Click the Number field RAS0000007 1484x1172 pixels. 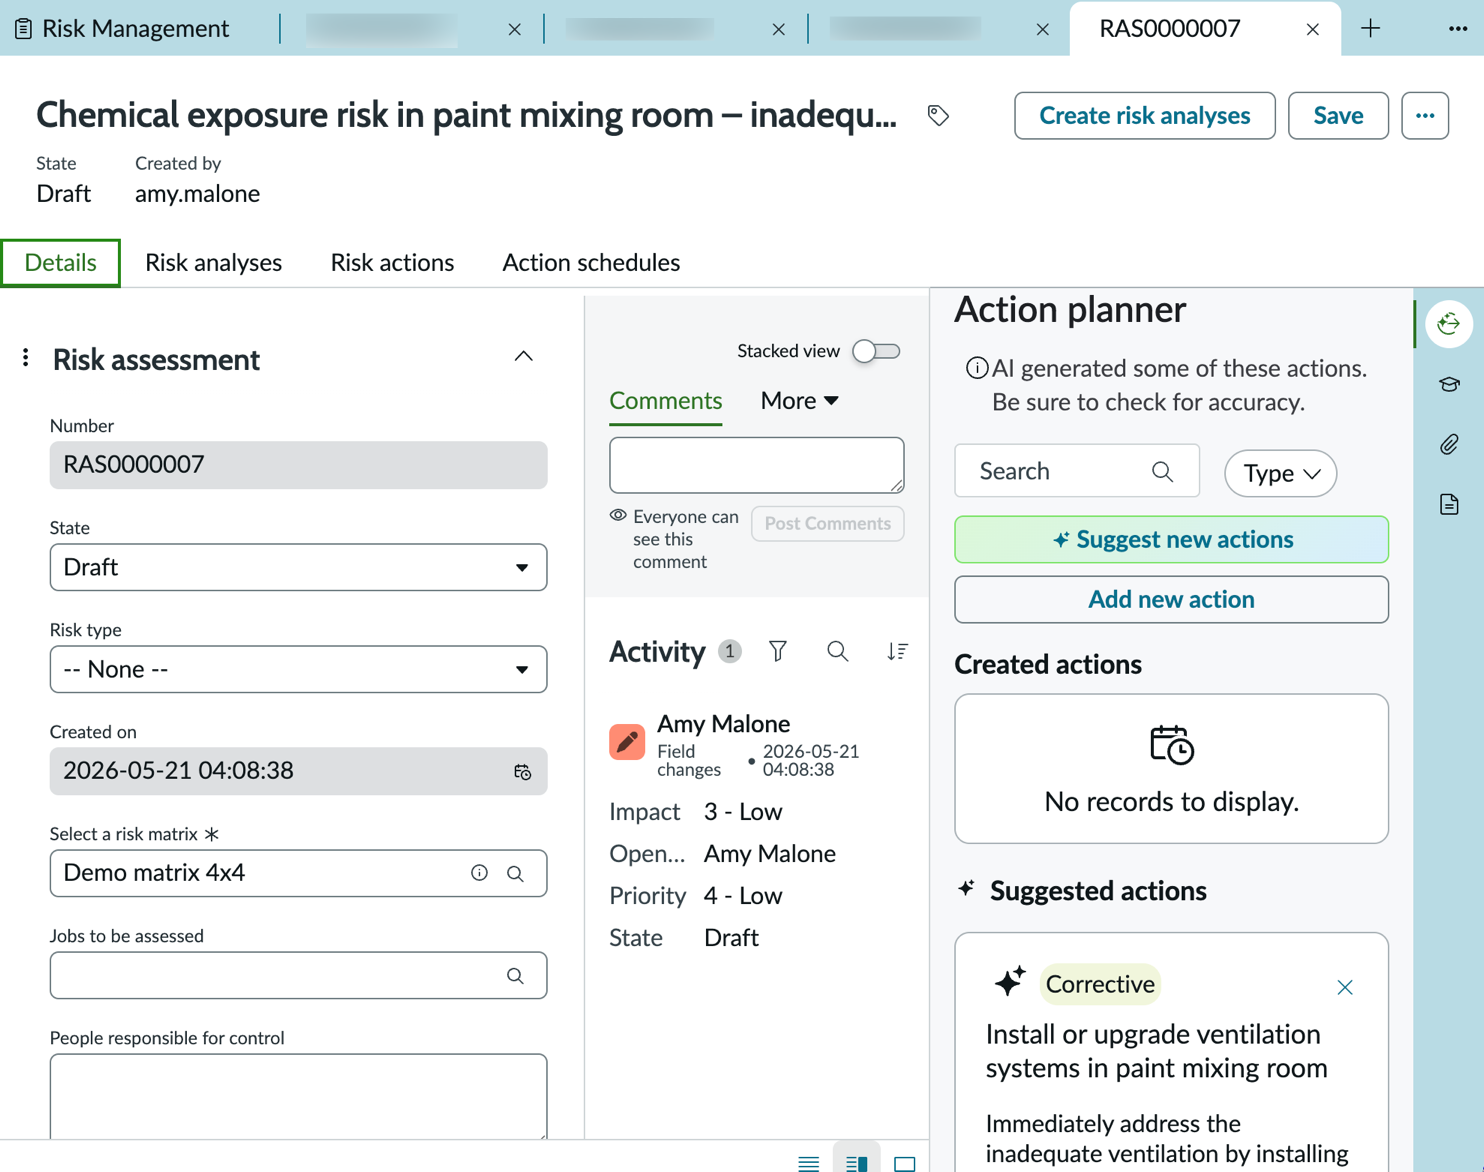pyautogui.click(x=298, y=465)
